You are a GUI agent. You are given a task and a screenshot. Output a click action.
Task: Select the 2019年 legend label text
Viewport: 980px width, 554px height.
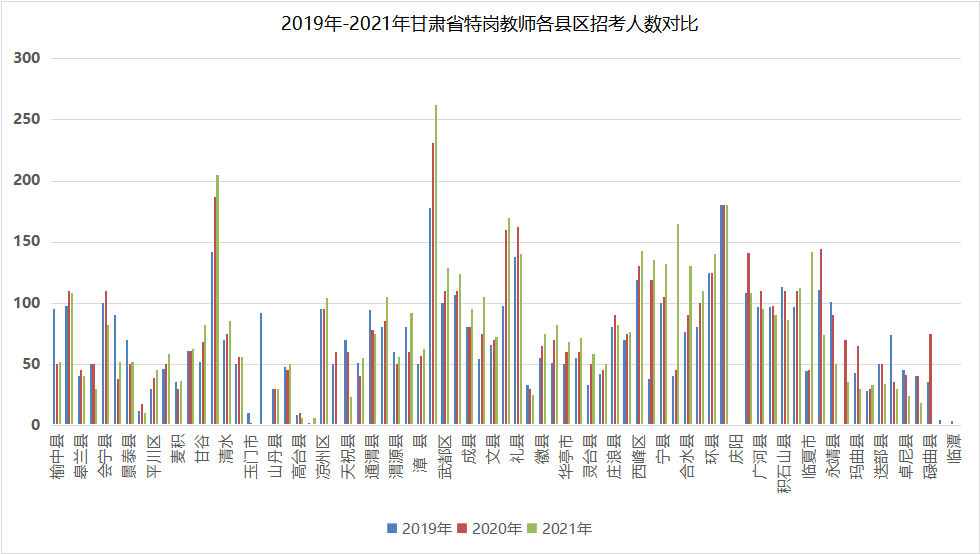pos(426,528)
